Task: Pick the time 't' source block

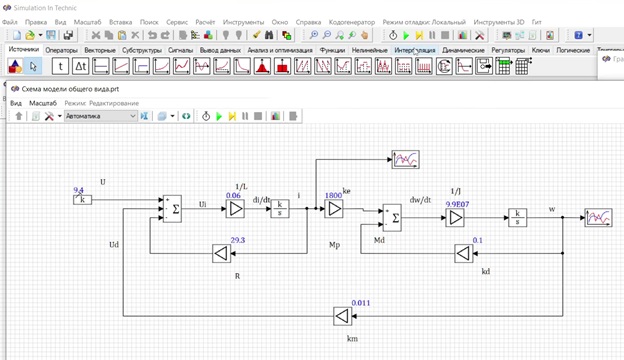Action: [x=60, y=66]
